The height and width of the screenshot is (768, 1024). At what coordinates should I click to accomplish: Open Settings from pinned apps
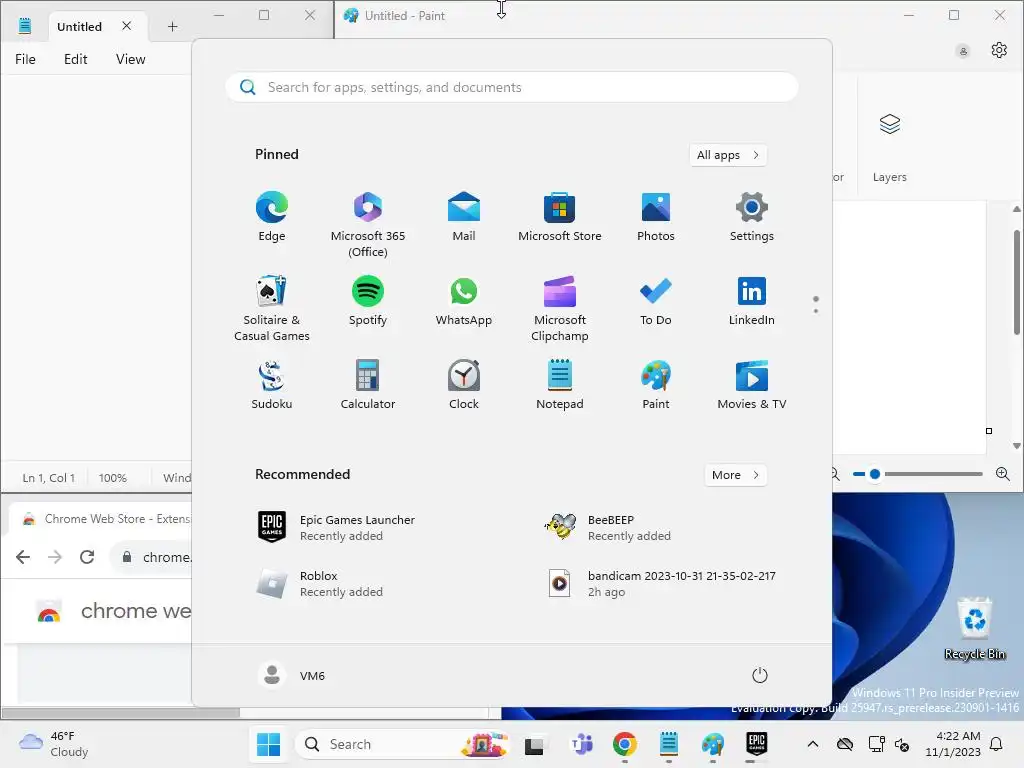tap(752, 217)
